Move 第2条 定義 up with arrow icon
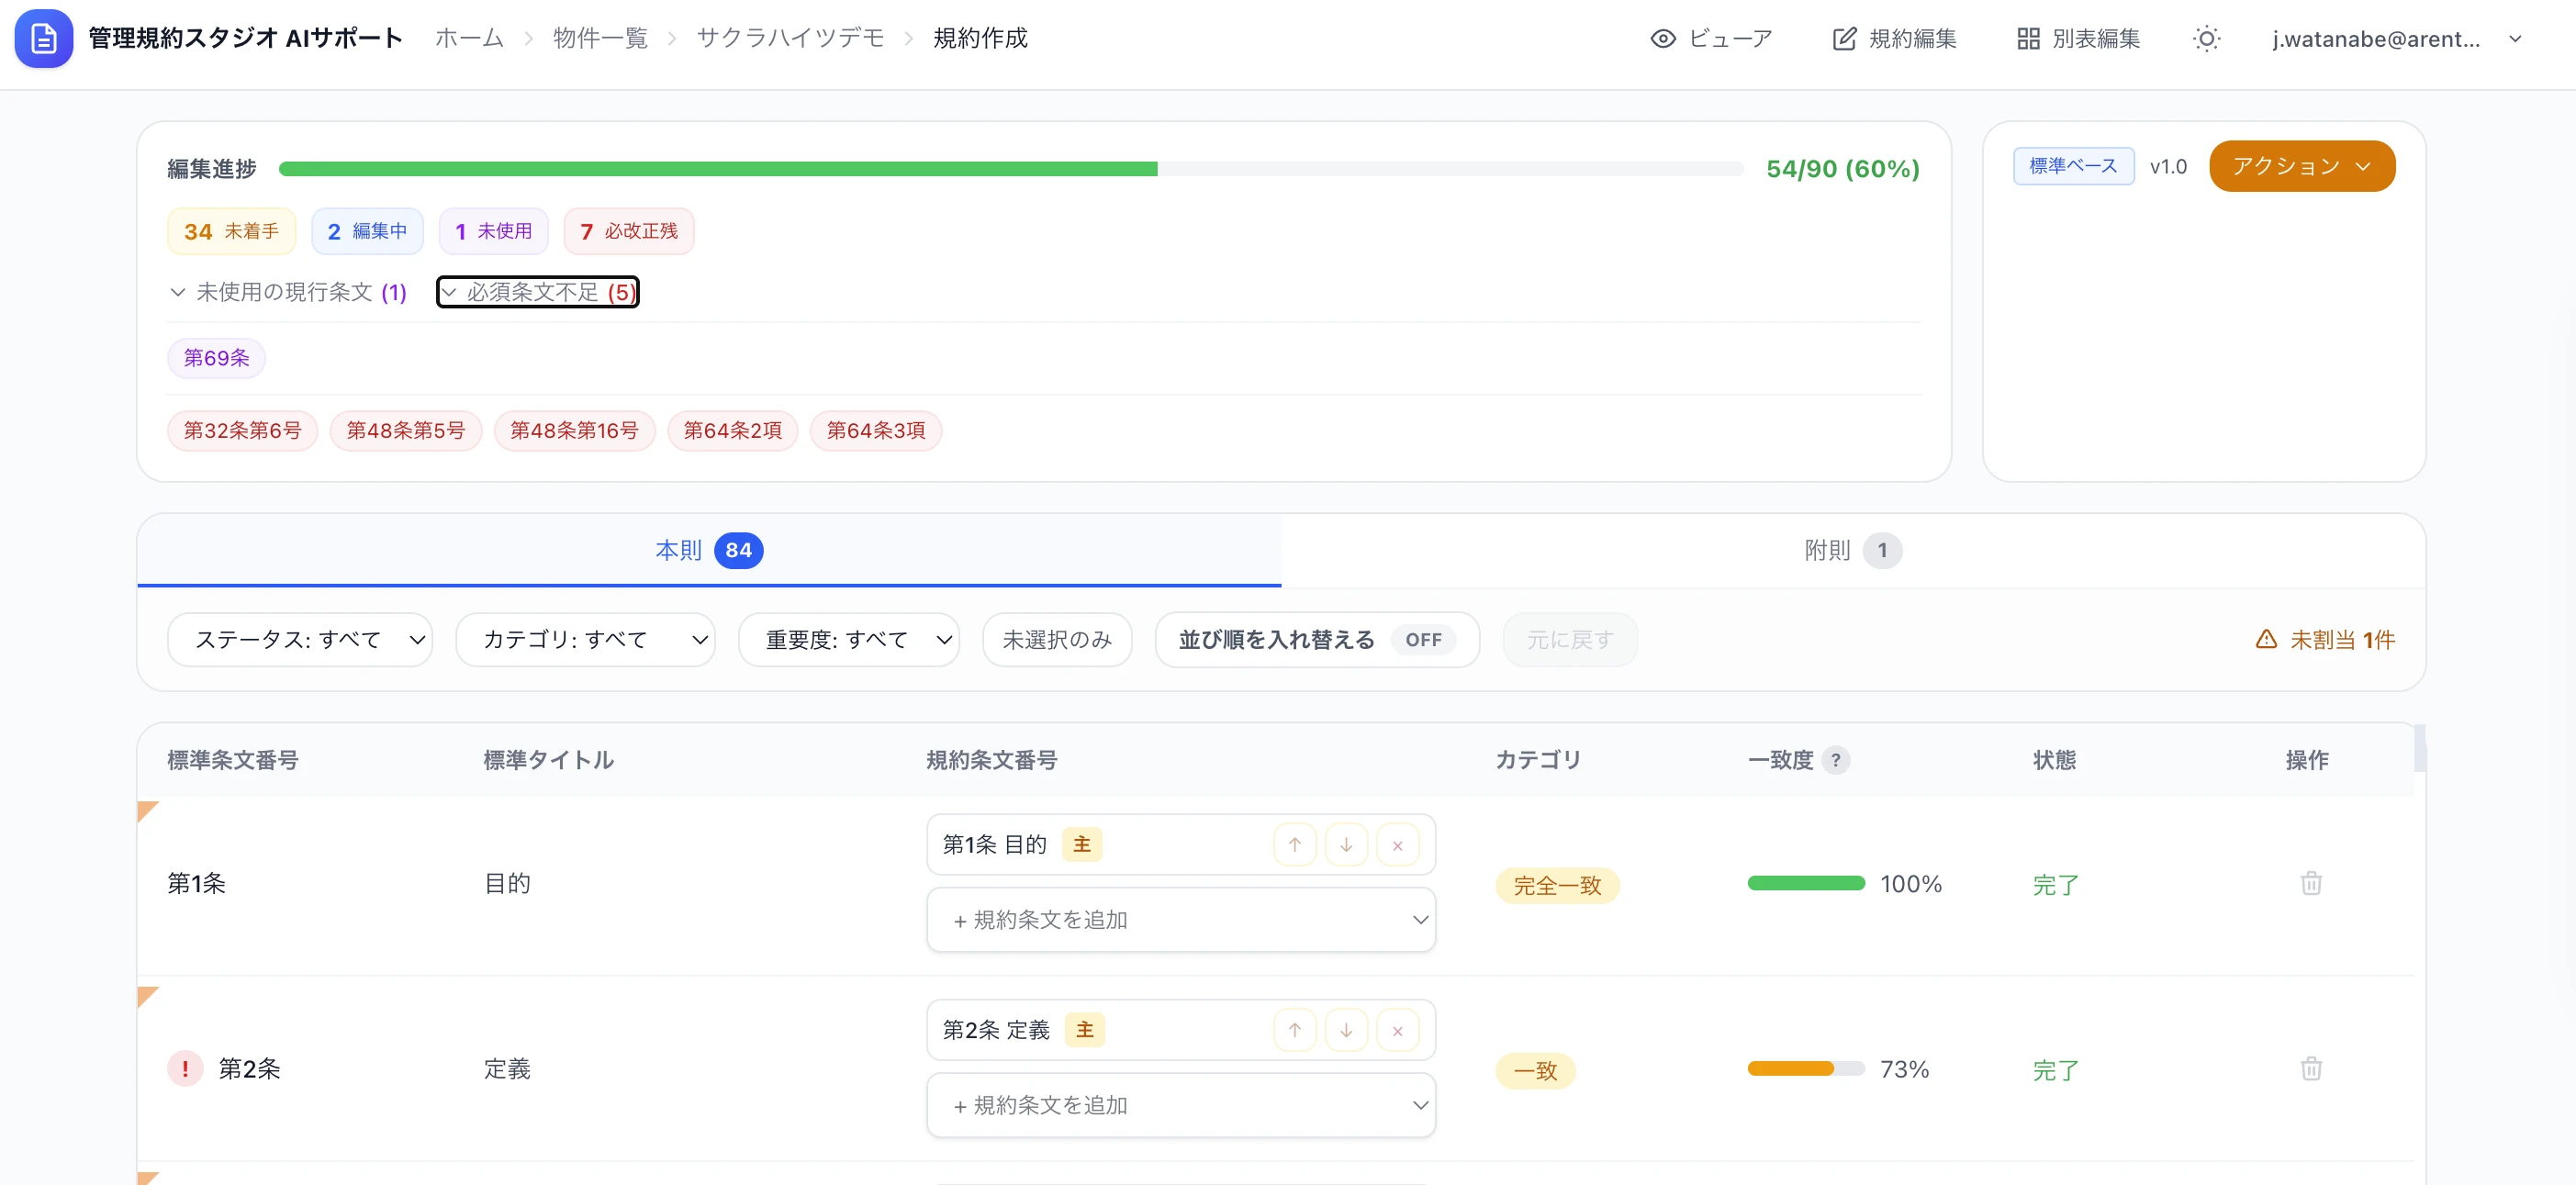Viewport: 2576px width, 1185px height. [1295, 1029]
